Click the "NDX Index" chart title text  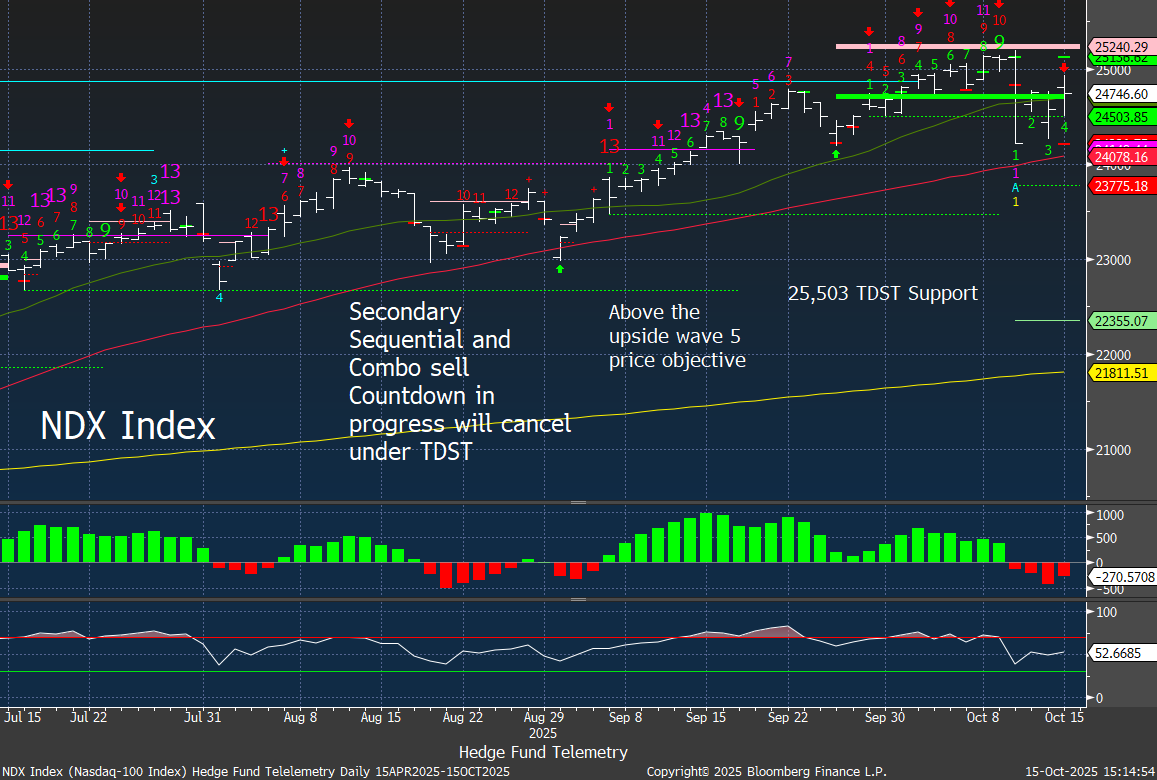[128, 426]
